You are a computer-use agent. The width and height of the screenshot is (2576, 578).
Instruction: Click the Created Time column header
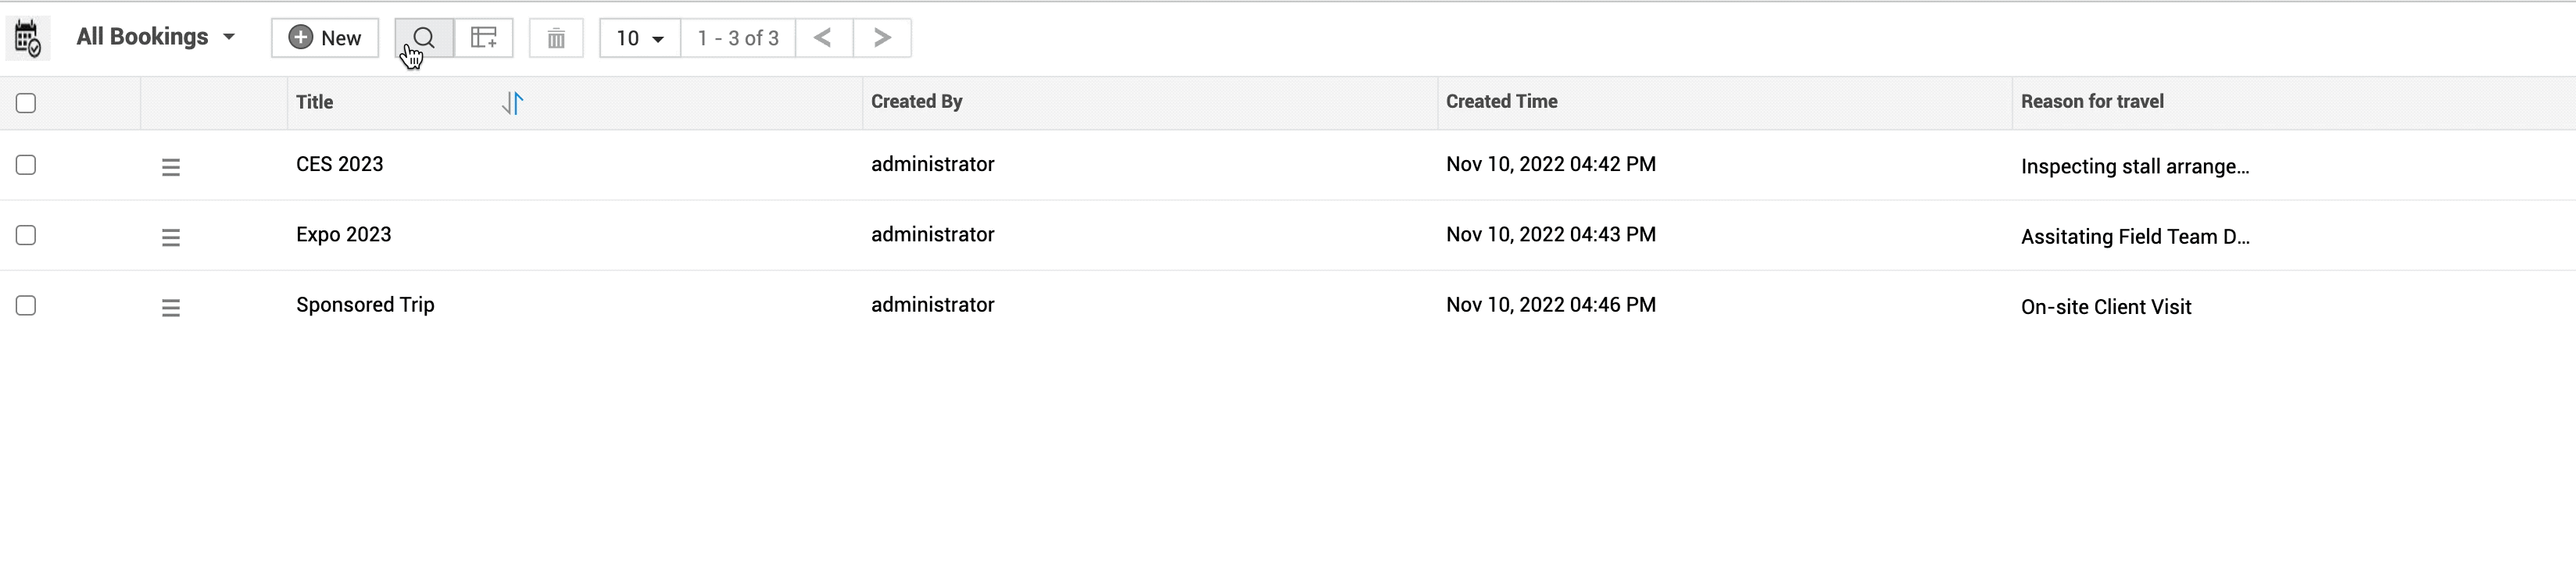1501,102
